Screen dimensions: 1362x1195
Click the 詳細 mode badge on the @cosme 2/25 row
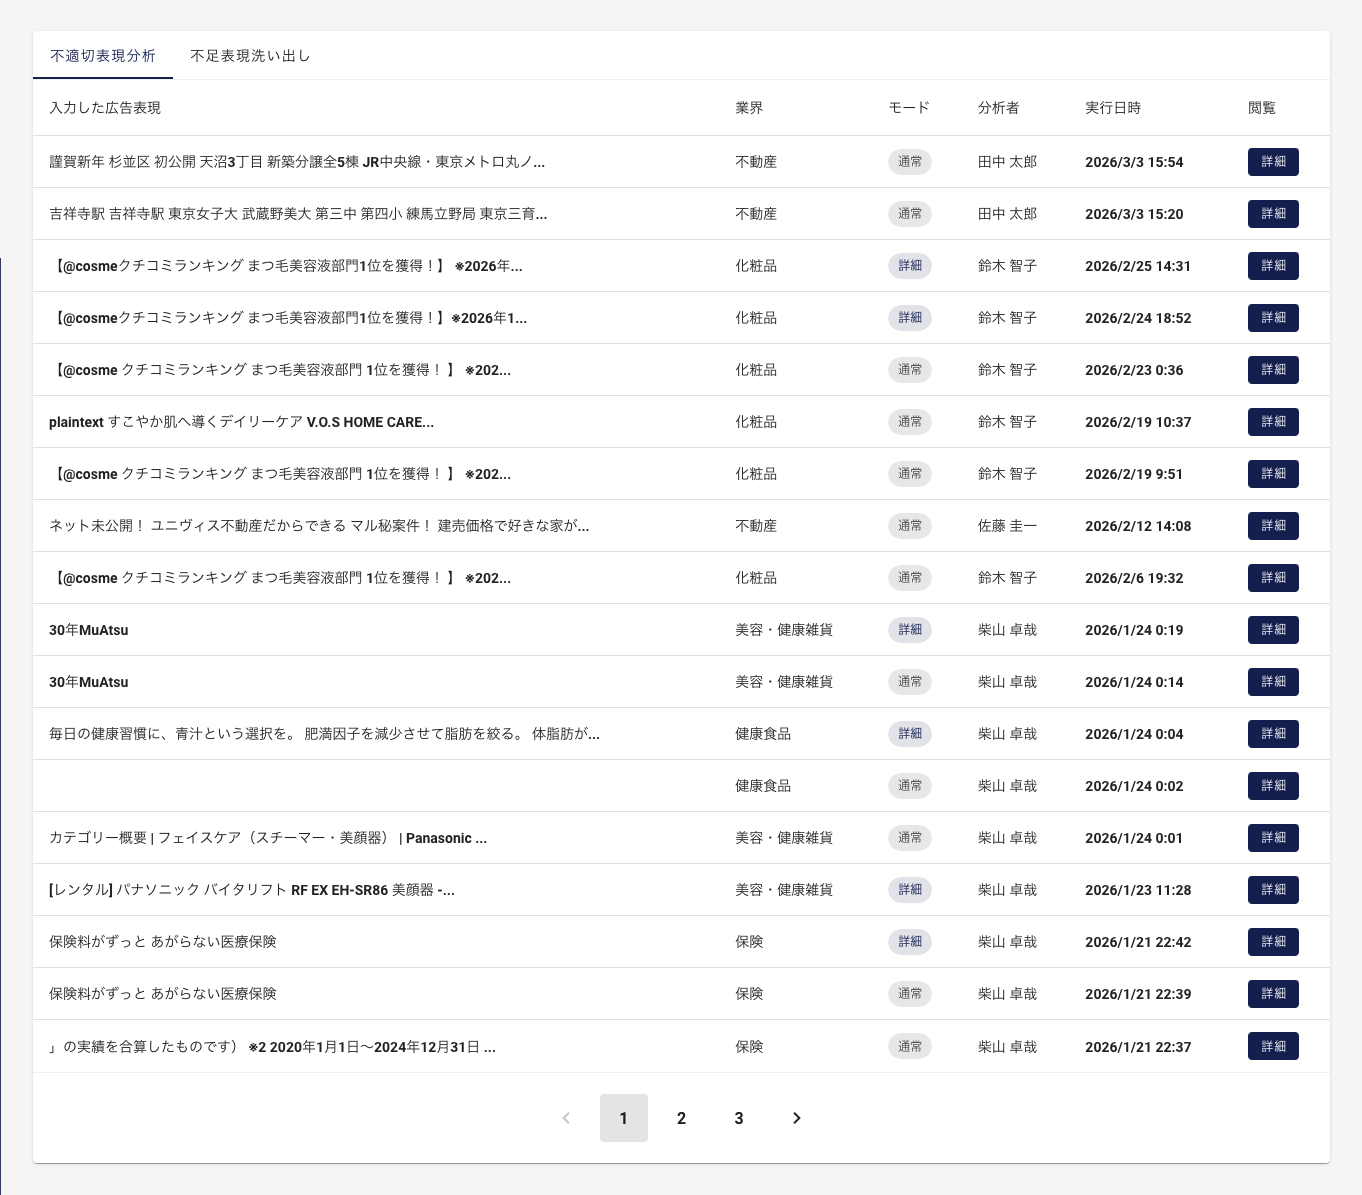click(909, 266)
